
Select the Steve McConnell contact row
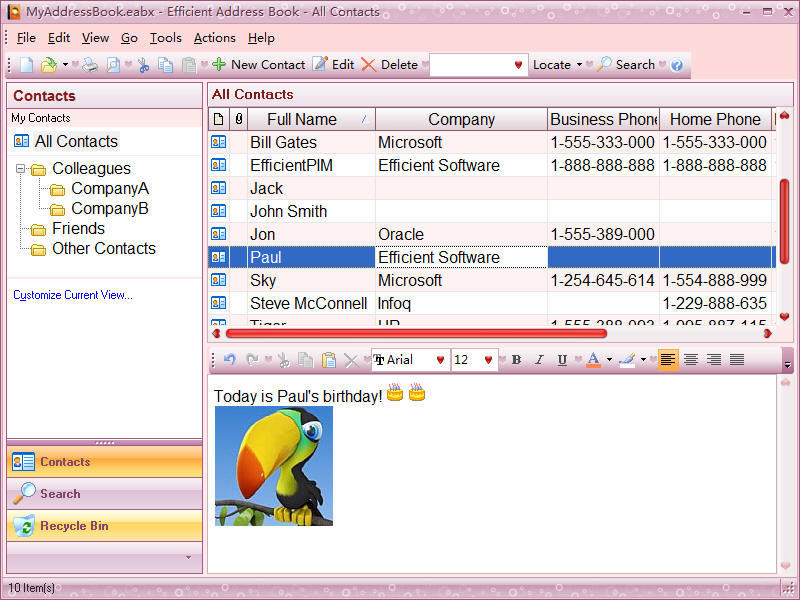pos(492,303)
